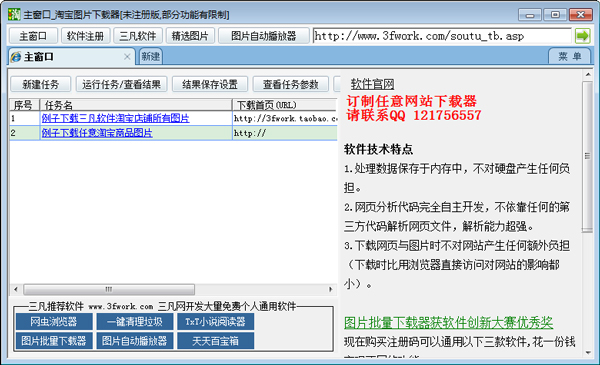
Task: Open the 菜单 menu button
Action: pyautogui.click(x=570, y=57)
